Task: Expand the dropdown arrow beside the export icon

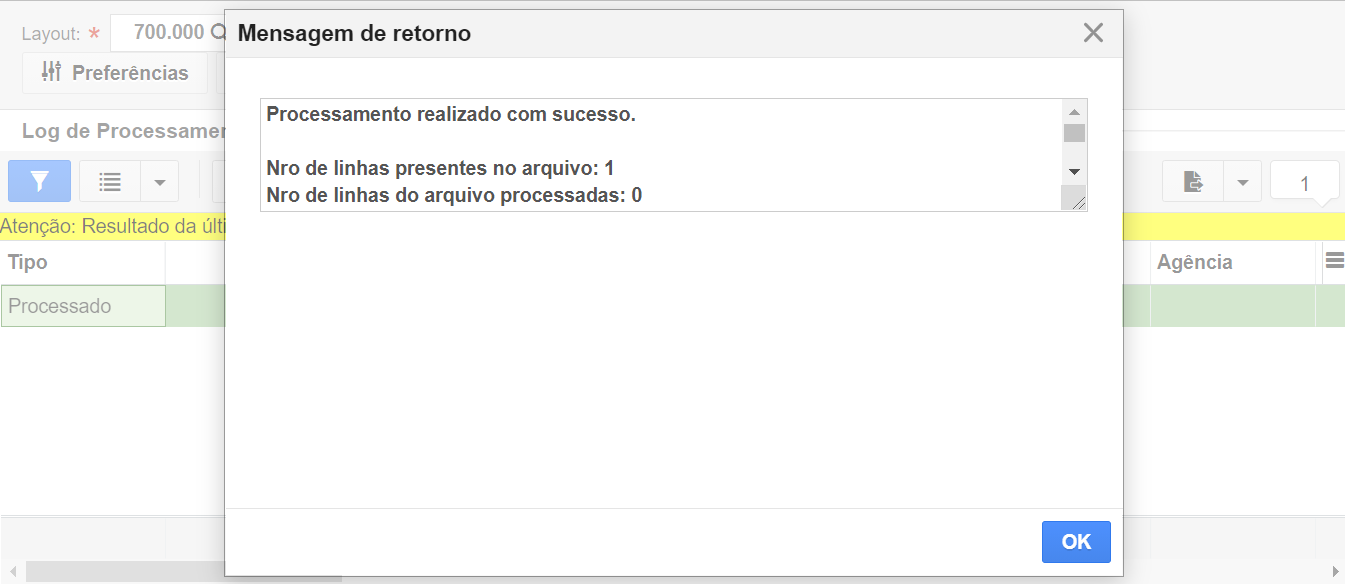Action: coord(1243,182)
